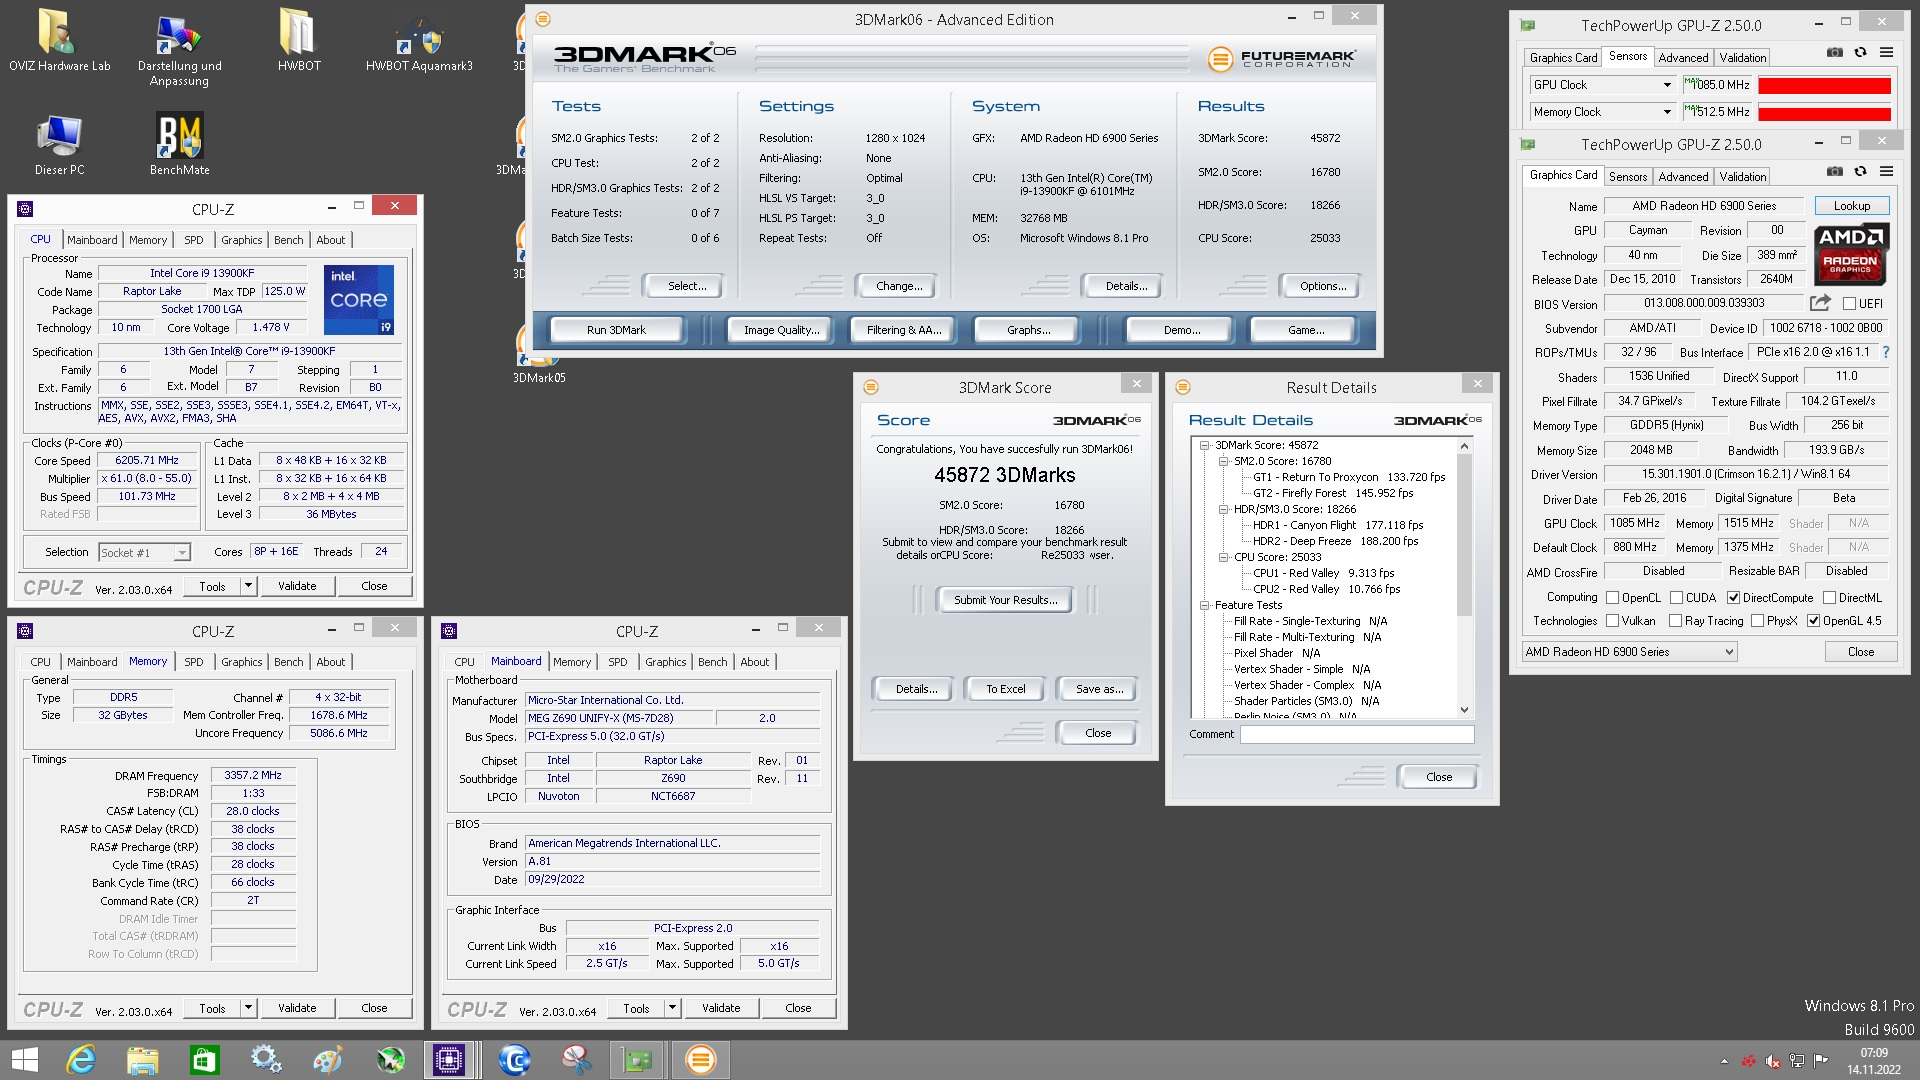
Task: Toggle the CUDA checkbox in GPU-Z
Action: [x=1676, y=598]
